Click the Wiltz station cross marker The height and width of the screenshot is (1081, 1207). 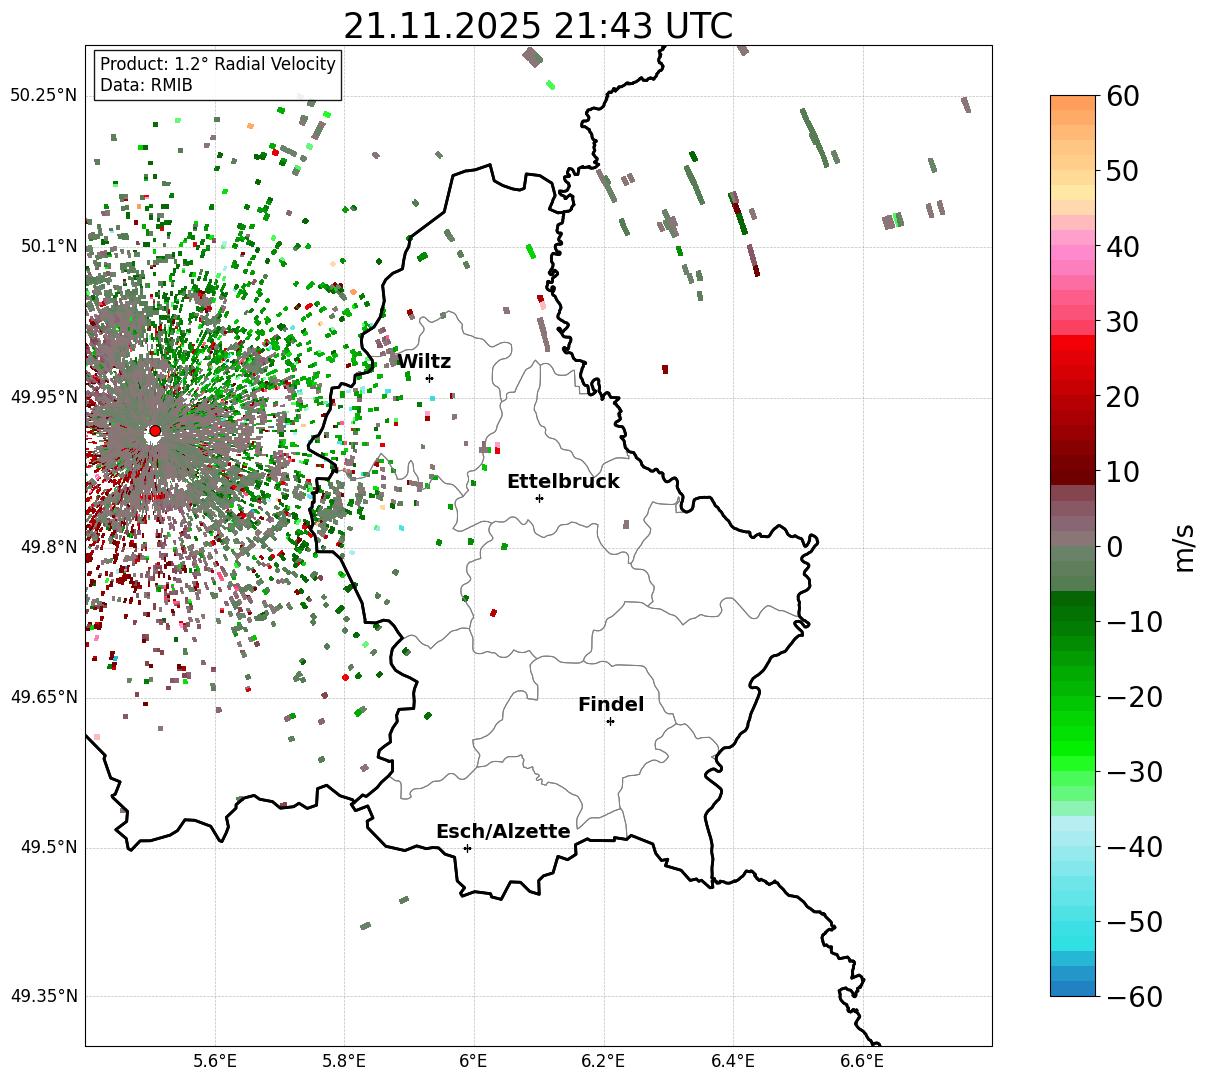click(429, 378)
